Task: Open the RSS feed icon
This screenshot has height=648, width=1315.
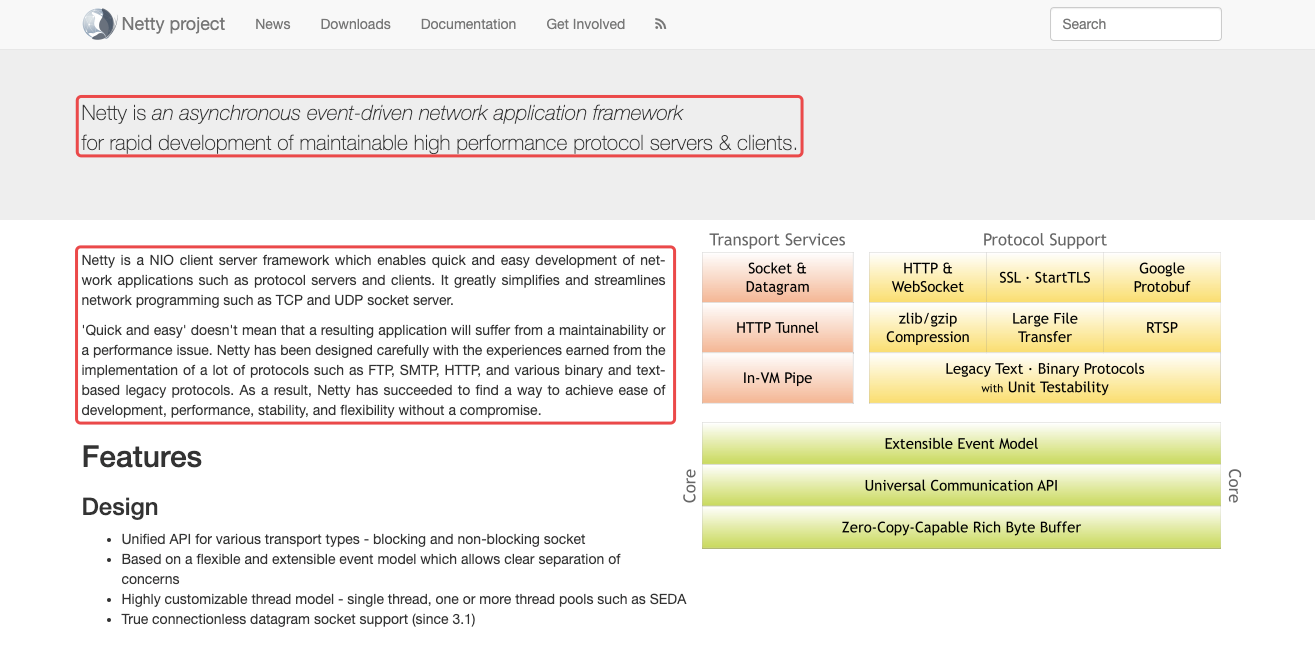Action: coord(660,24)
